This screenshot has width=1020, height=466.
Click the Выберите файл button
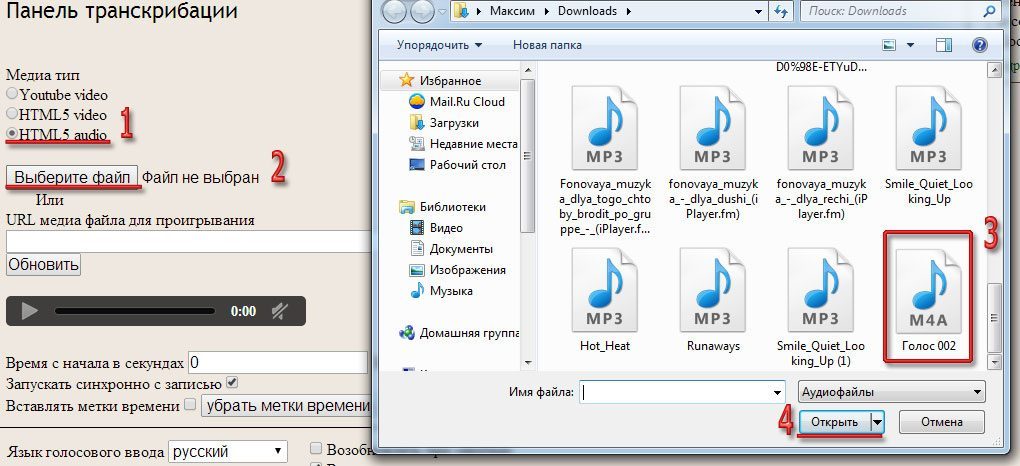[72, 177]
